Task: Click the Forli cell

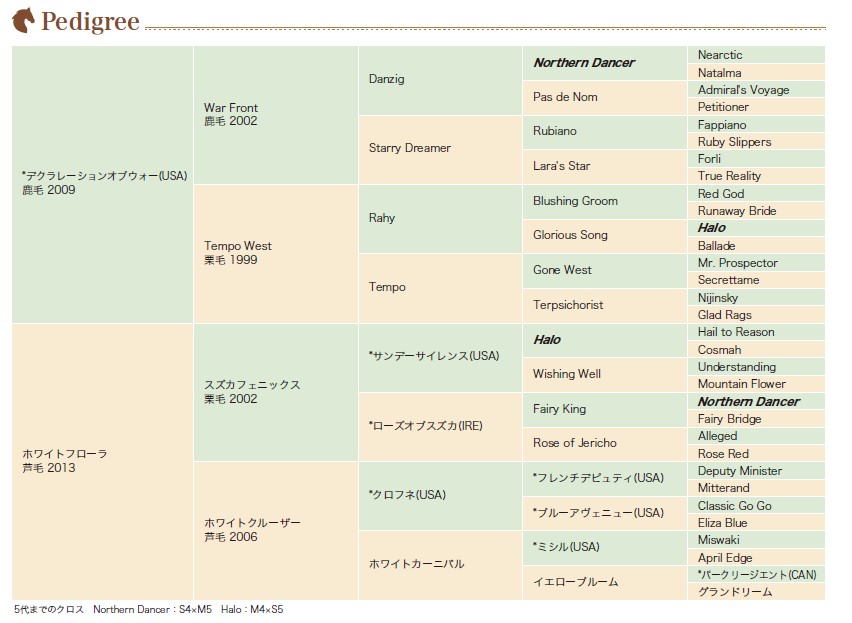Action: [x=756, y=159]
